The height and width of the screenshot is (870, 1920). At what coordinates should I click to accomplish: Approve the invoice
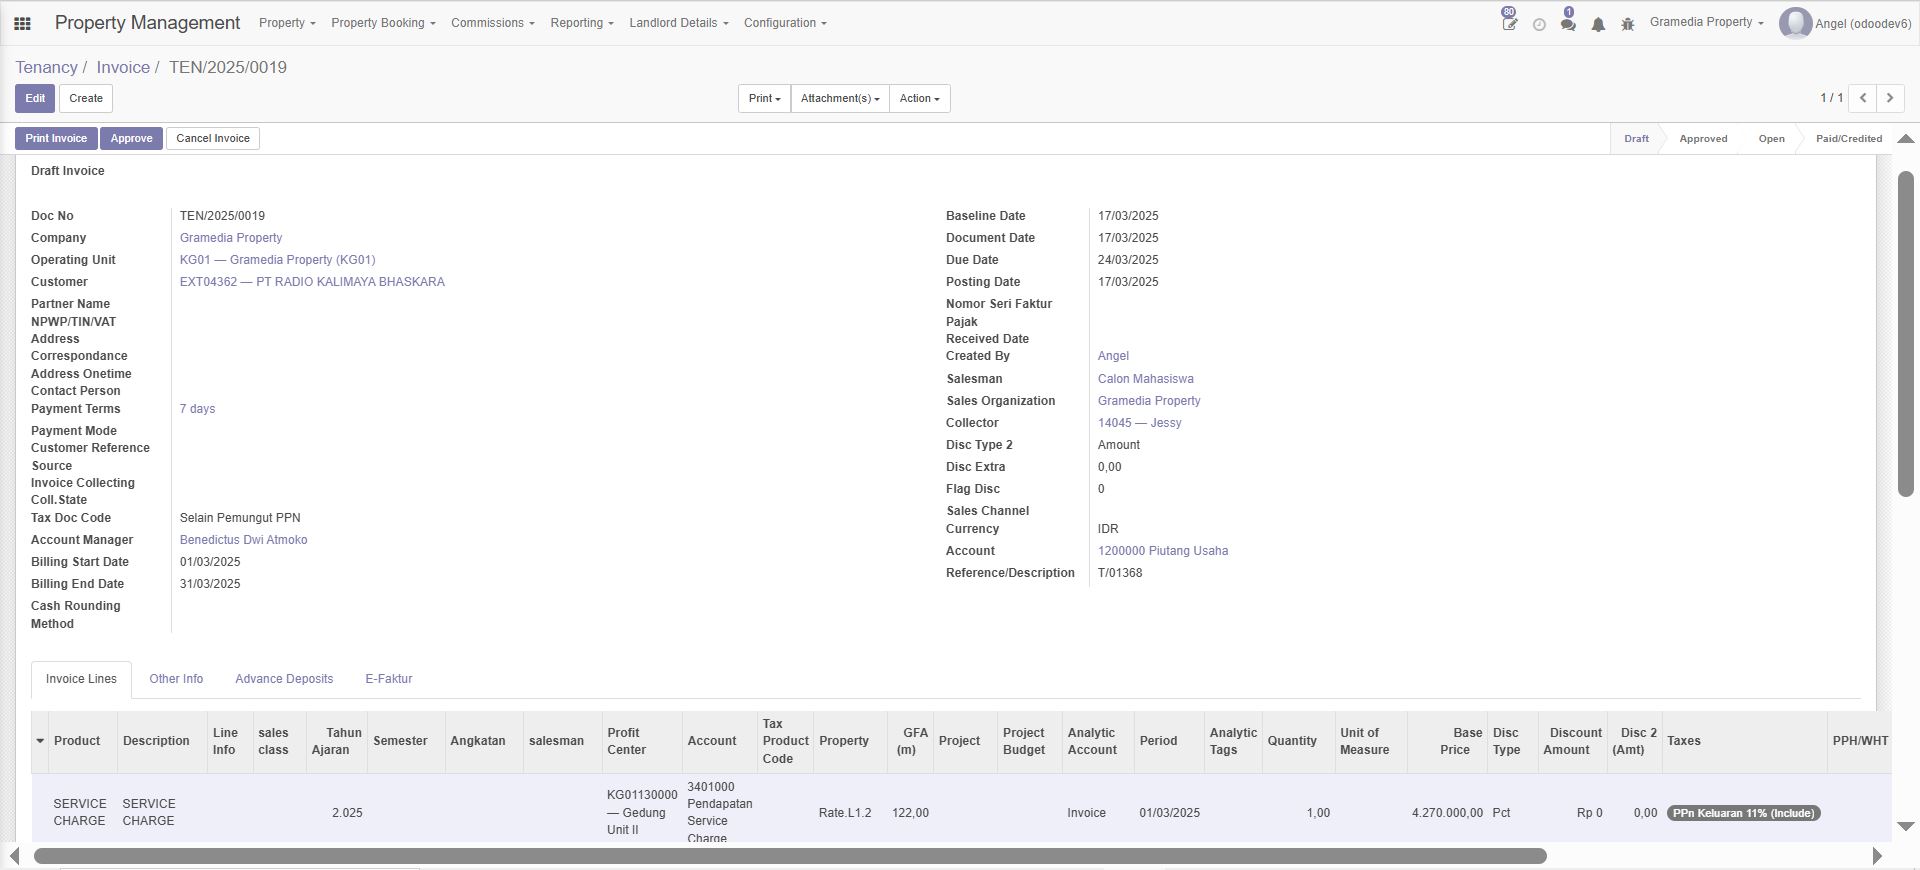[131, 139]
